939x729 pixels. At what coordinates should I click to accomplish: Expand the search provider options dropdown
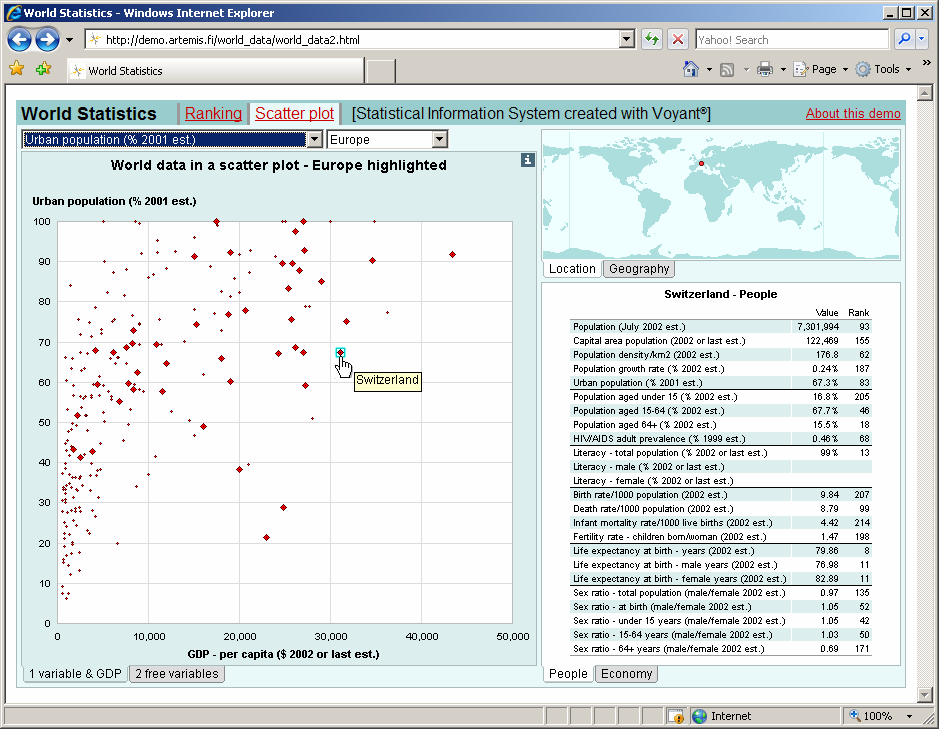click(922, 40)
